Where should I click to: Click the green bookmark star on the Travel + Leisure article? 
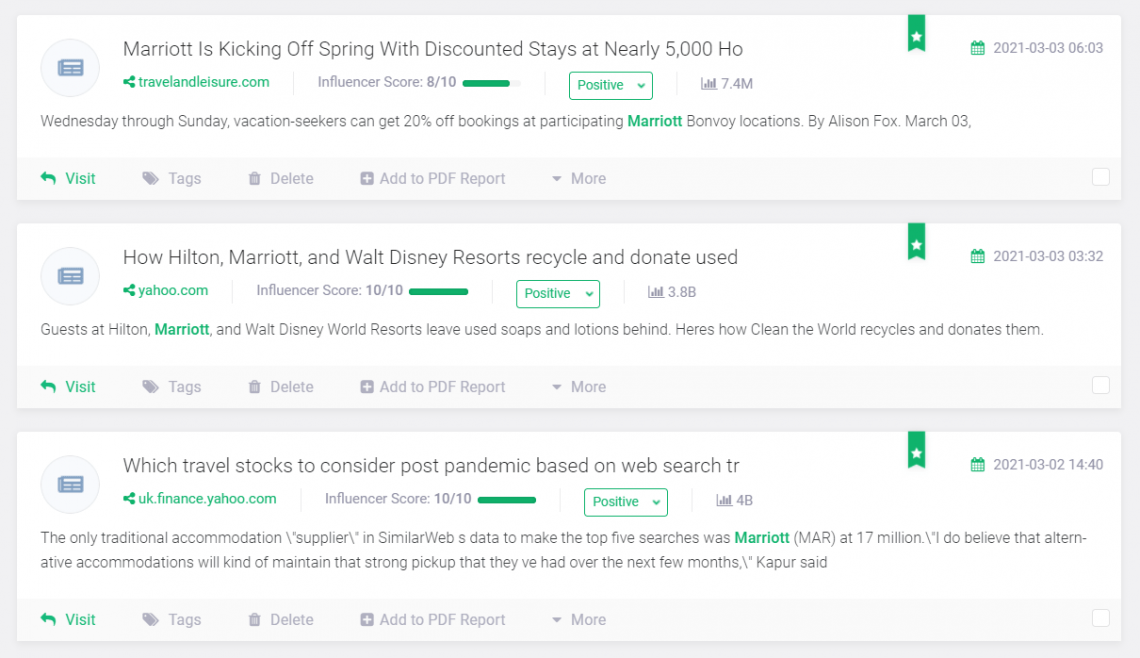click(916, 35)
